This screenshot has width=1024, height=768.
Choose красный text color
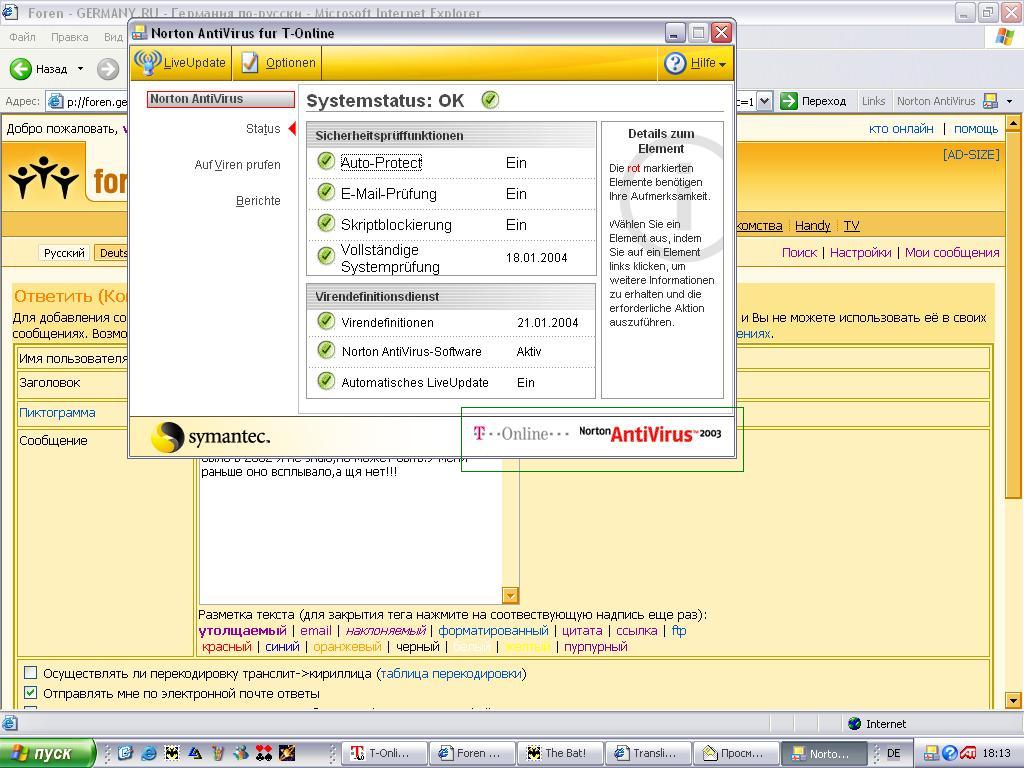pyautogui.click(x=227, y=647)
